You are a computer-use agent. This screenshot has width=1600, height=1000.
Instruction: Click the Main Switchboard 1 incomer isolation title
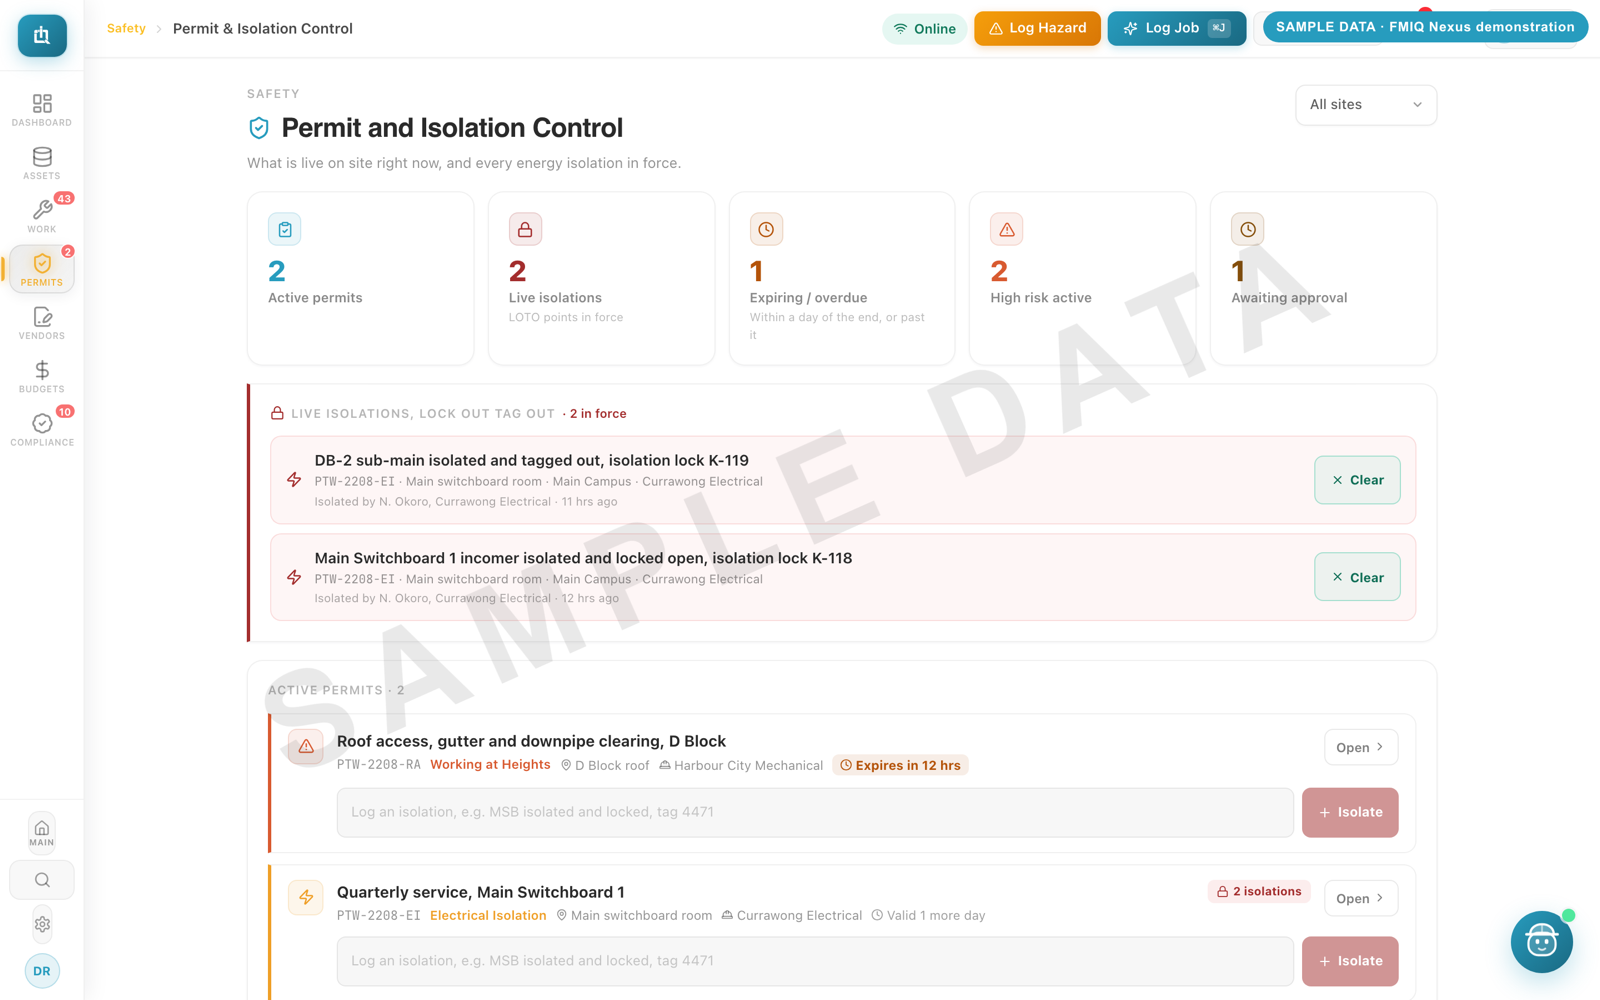tap(583, 558)
